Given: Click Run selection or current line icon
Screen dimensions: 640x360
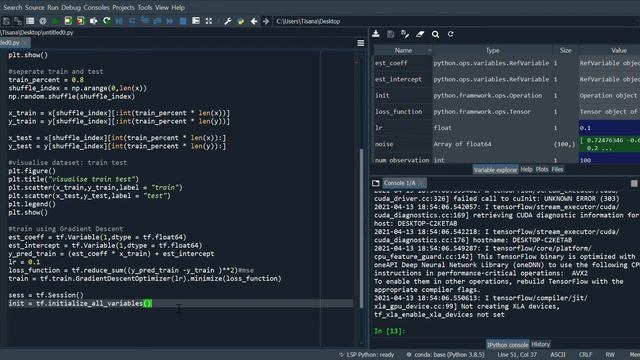Looking at the screenshot, I should point(93,21).
